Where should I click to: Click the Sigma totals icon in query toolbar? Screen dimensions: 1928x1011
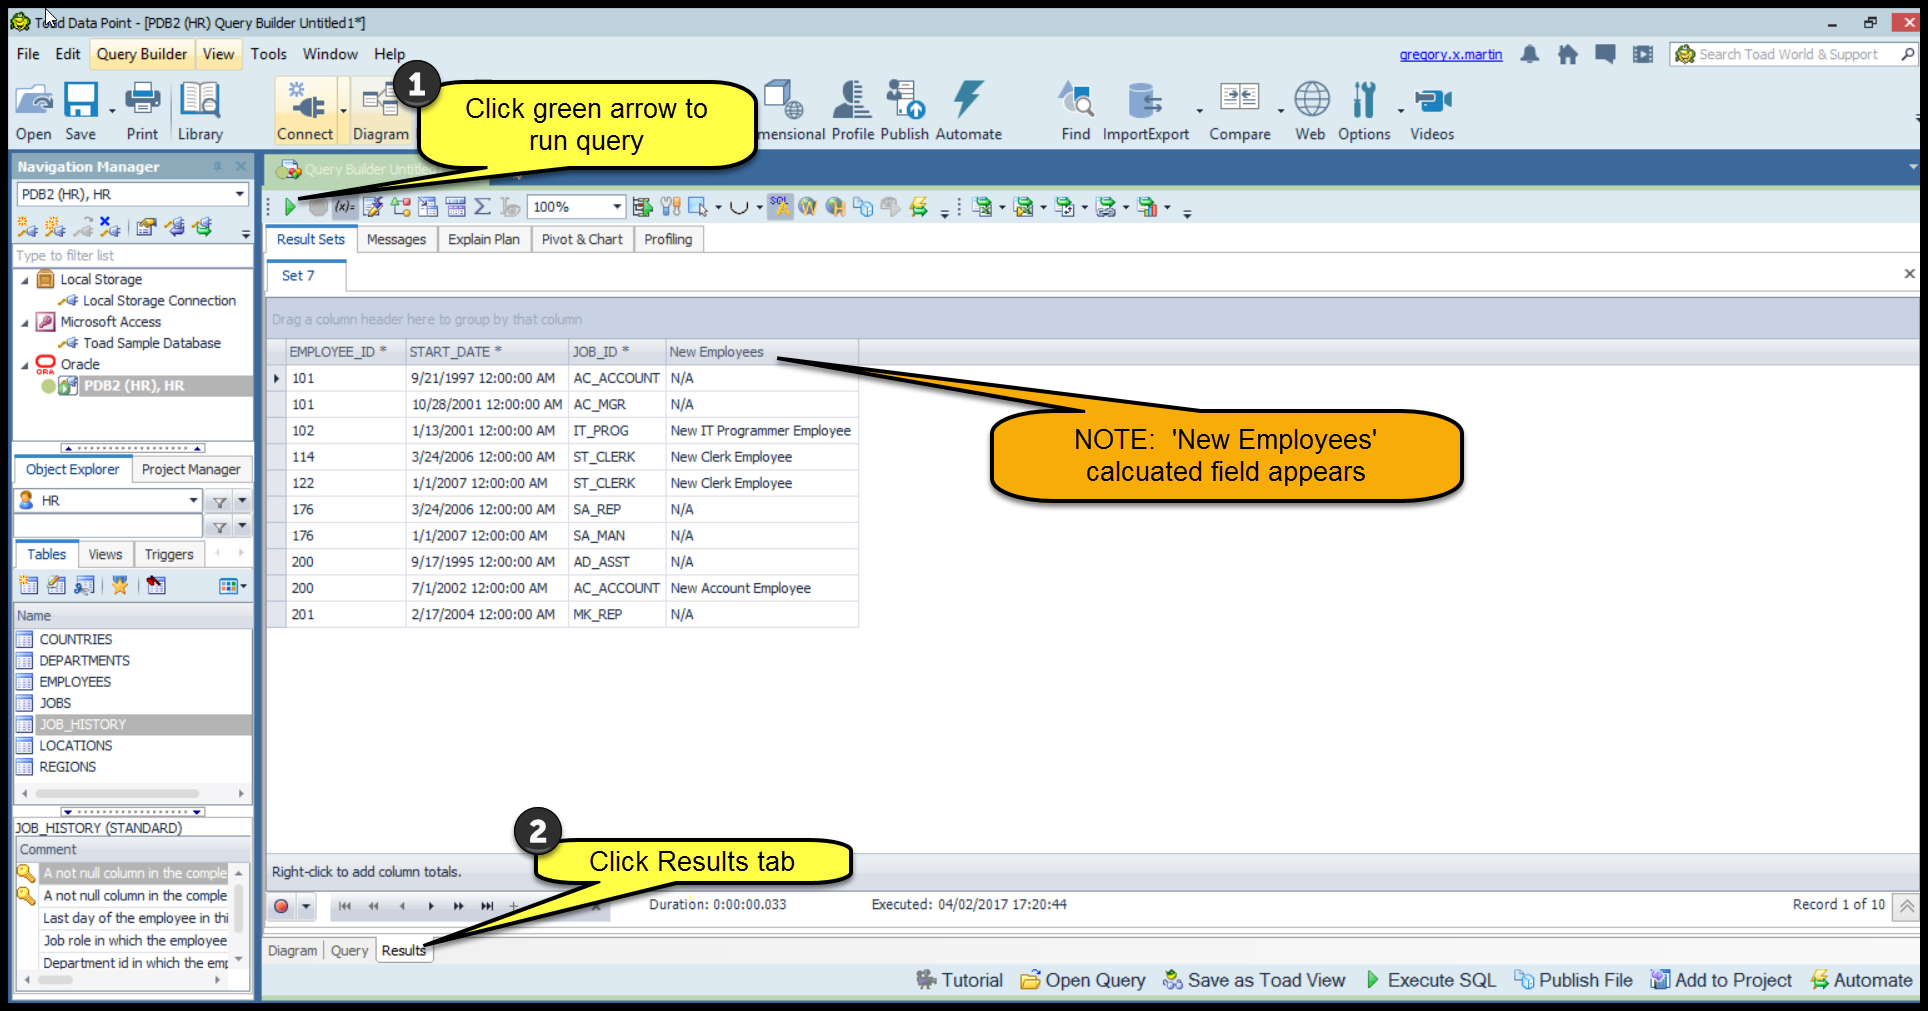[482, 207]
